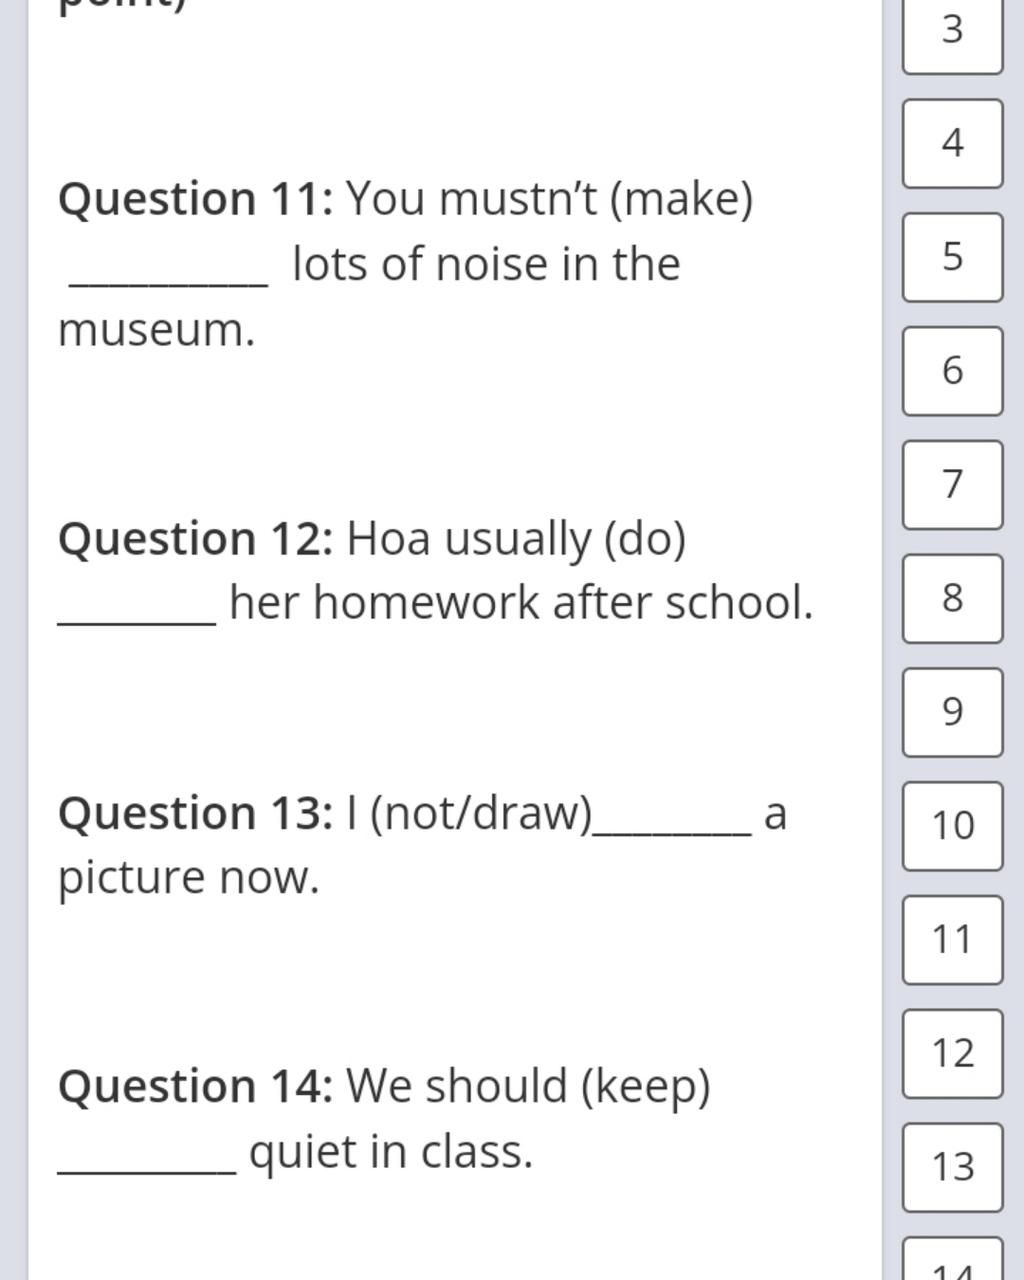Click the blank before 'her homework after school'

[x=137, y=610]
